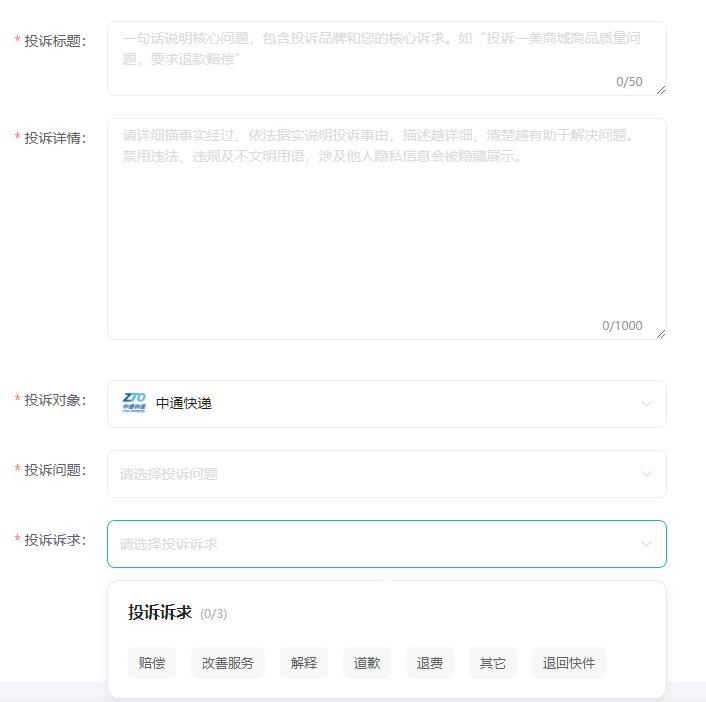Screen dimensions: 706x702
Task: Select the 道歉 tag
Action: 367,663
